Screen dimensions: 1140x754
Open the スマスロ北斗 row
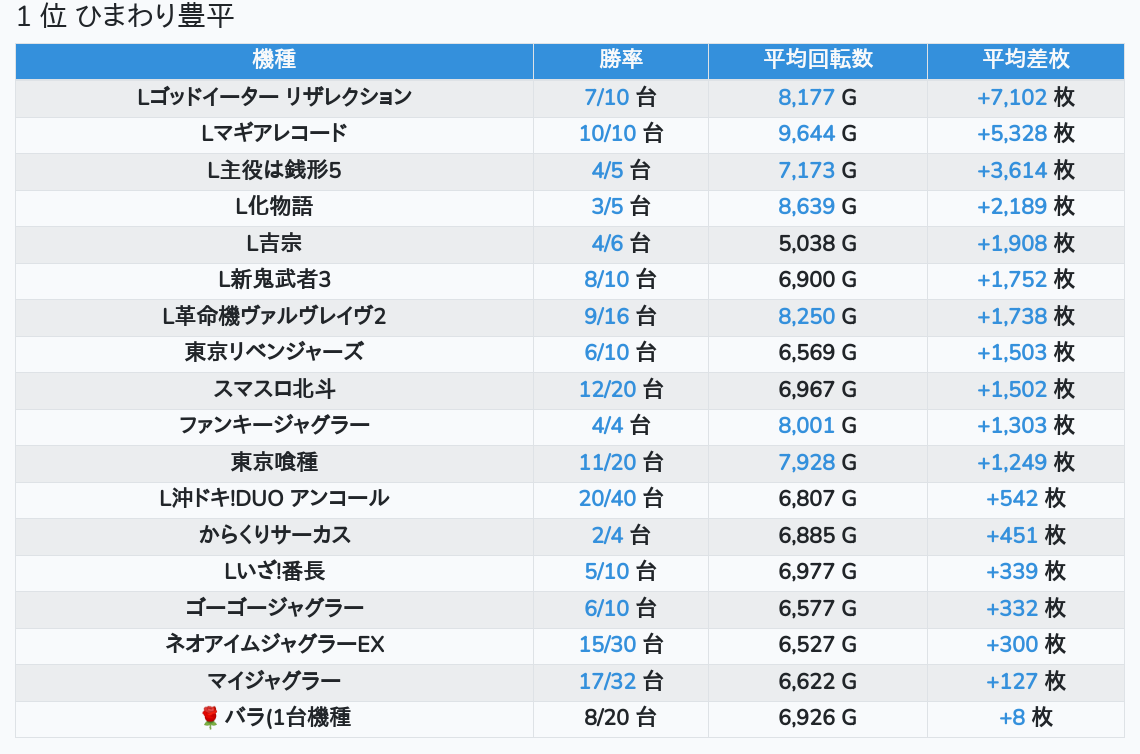(x=274, y=389)
